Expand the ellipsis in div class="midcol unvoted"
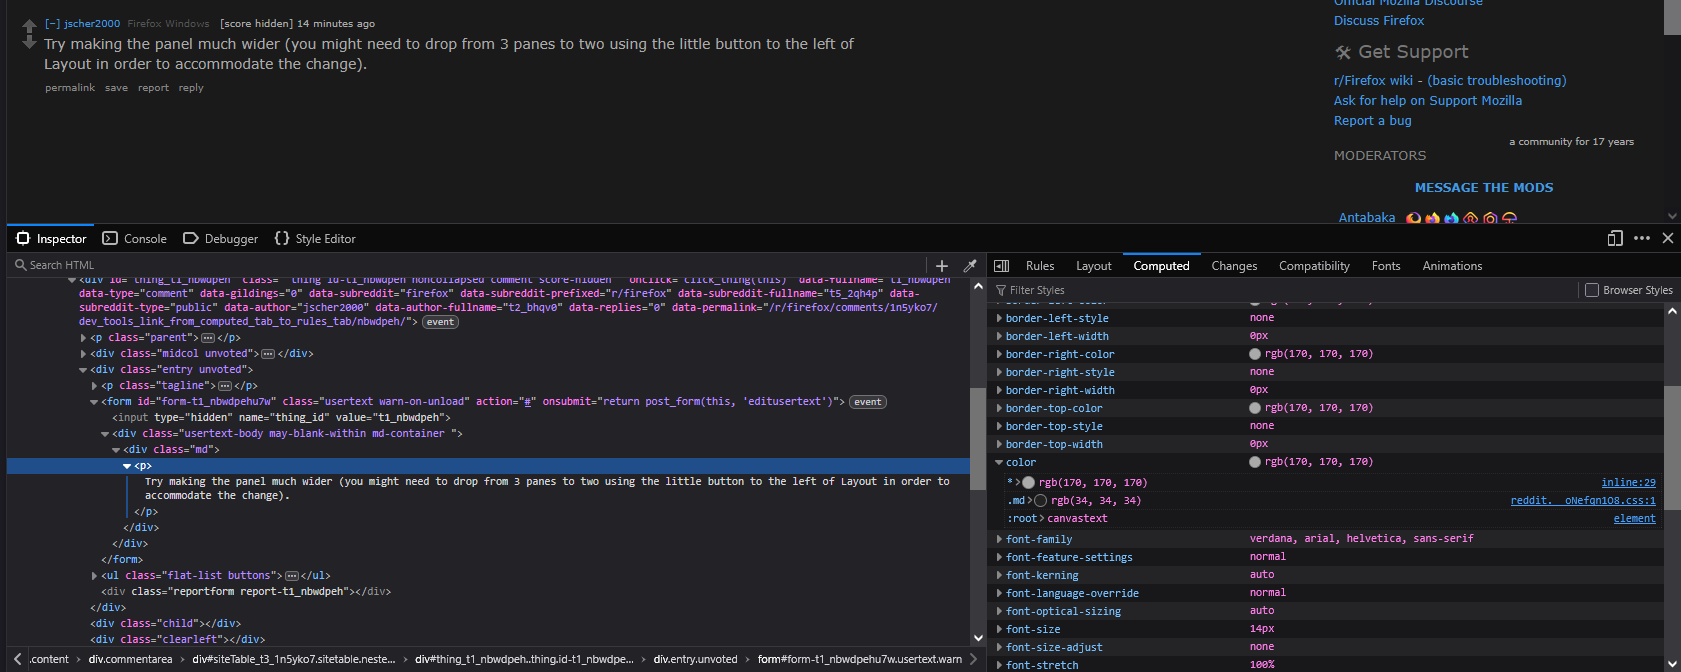The height and width of the screenshot is (672, 1681). click(x=268, y=354)
